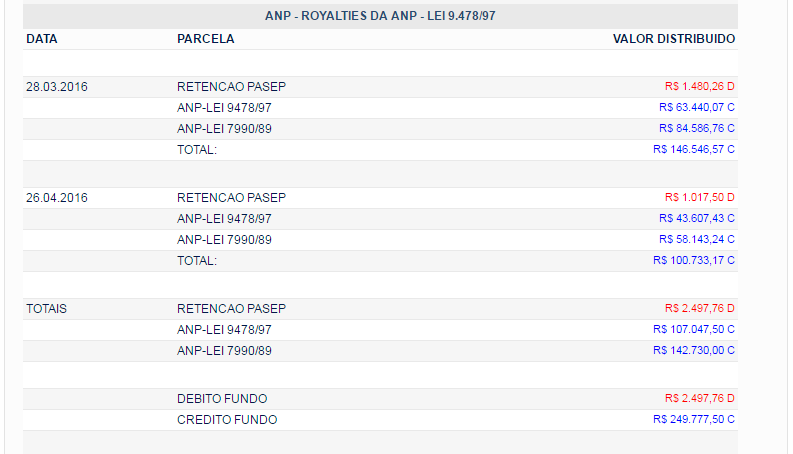The image size is (793, 454).
Task: Click the DATA column header
Action: [x=42, y=39]
